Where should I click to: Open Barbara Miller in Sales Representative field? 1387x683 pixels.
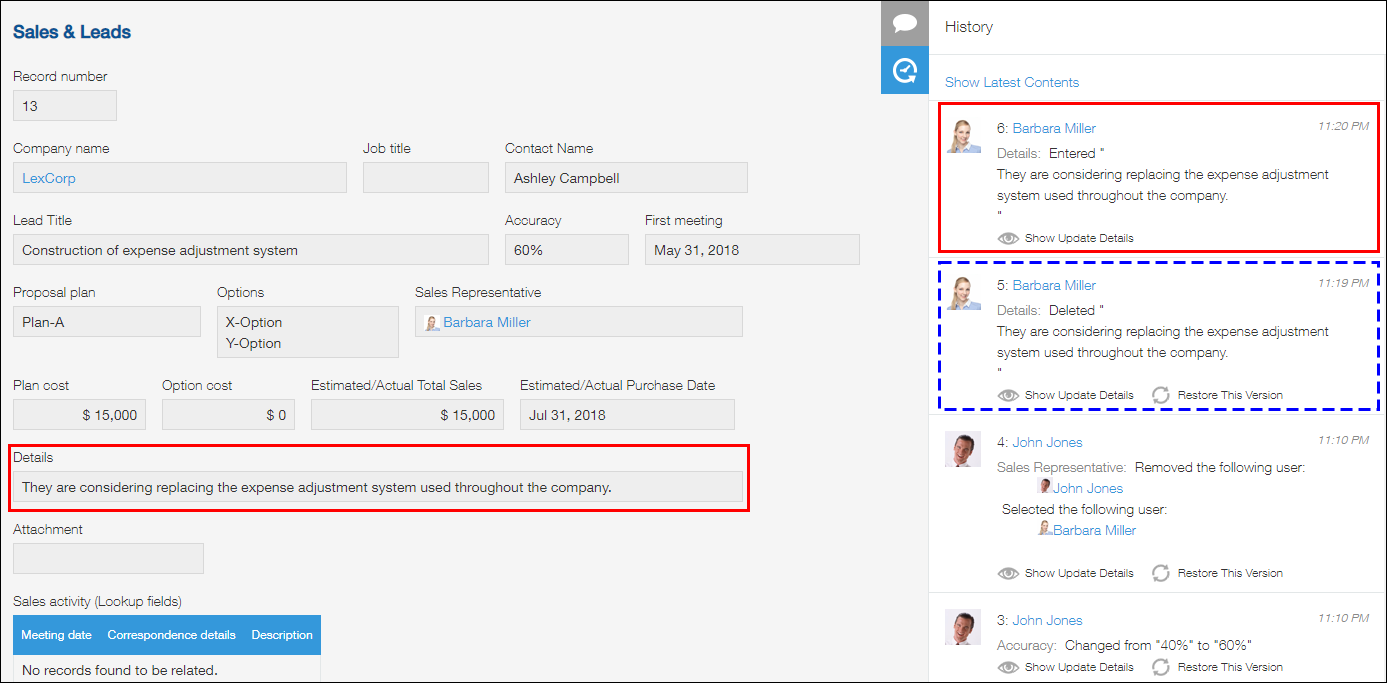(486, 322)
